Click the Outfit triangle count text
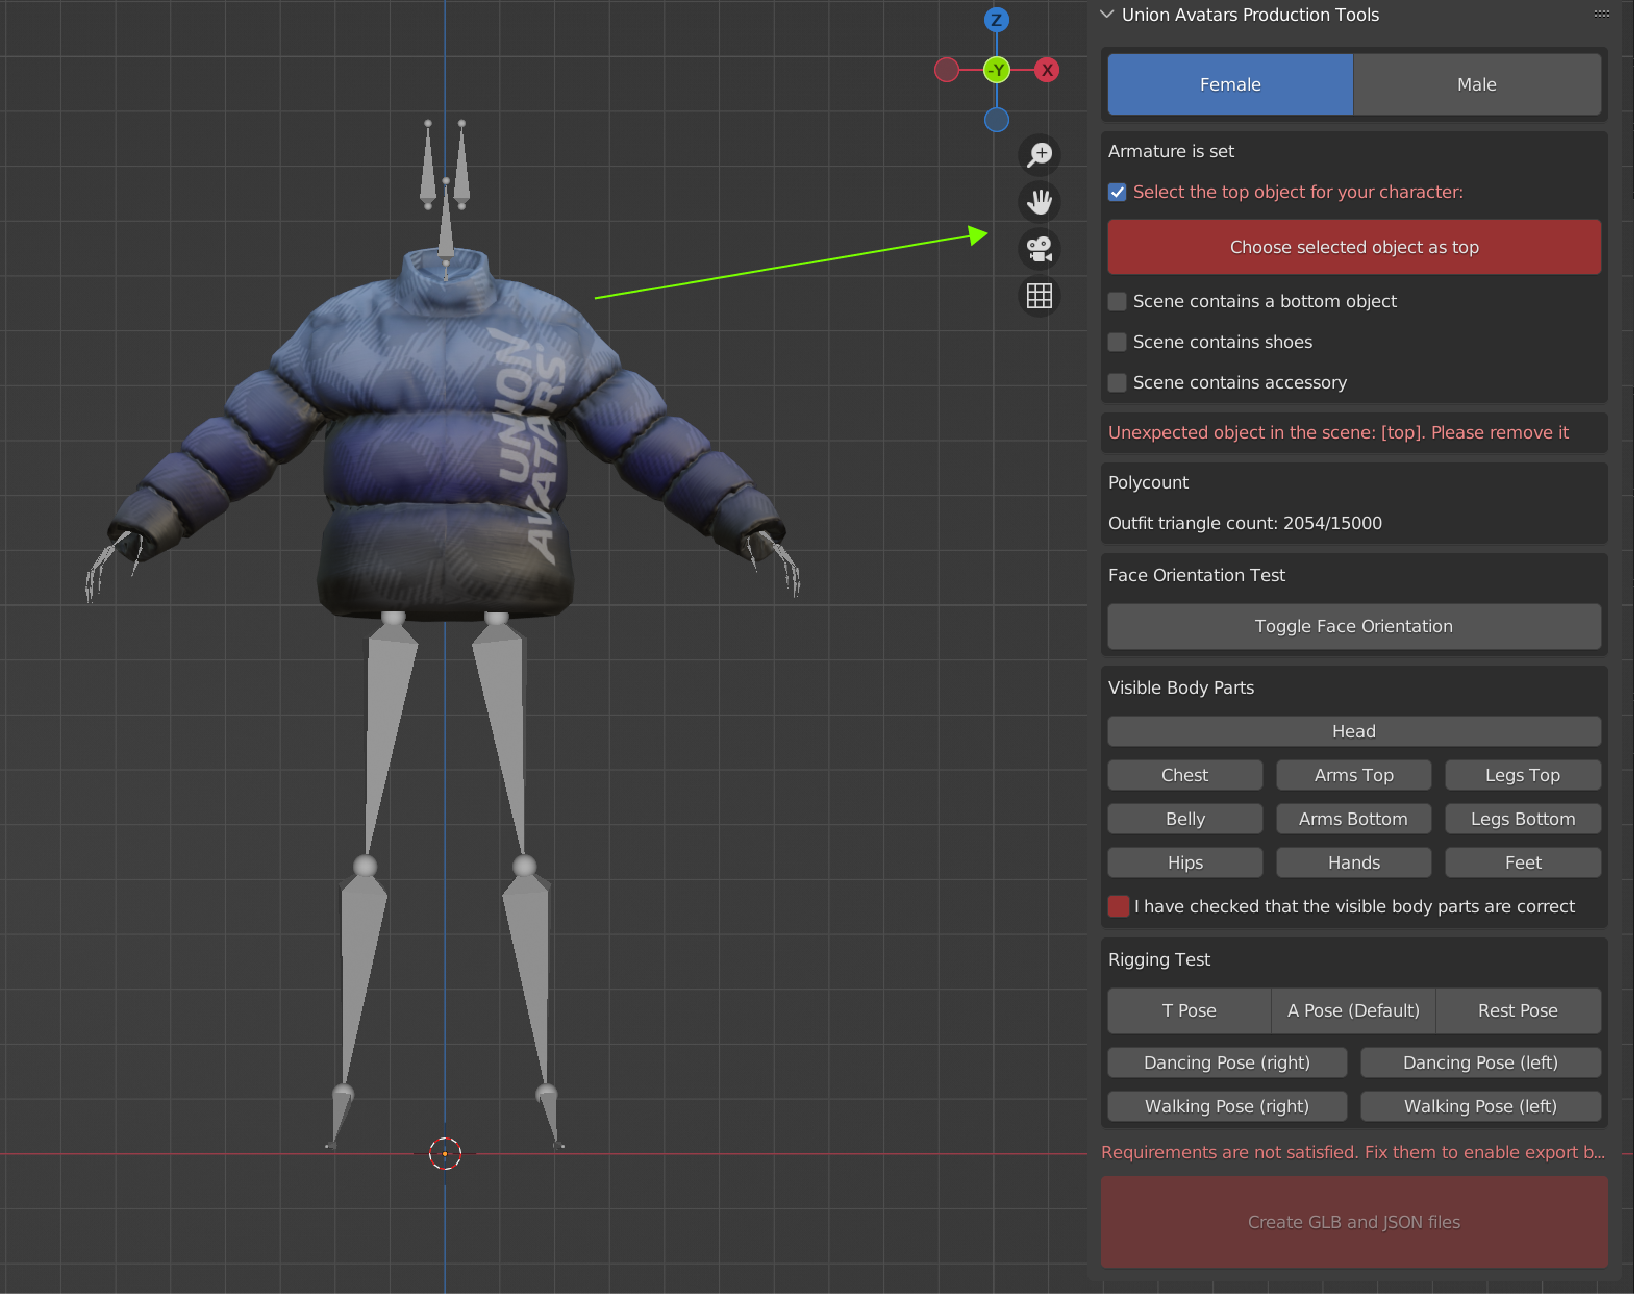The height and width of the screenshot is (1294, 1635). coord(1245,523)
